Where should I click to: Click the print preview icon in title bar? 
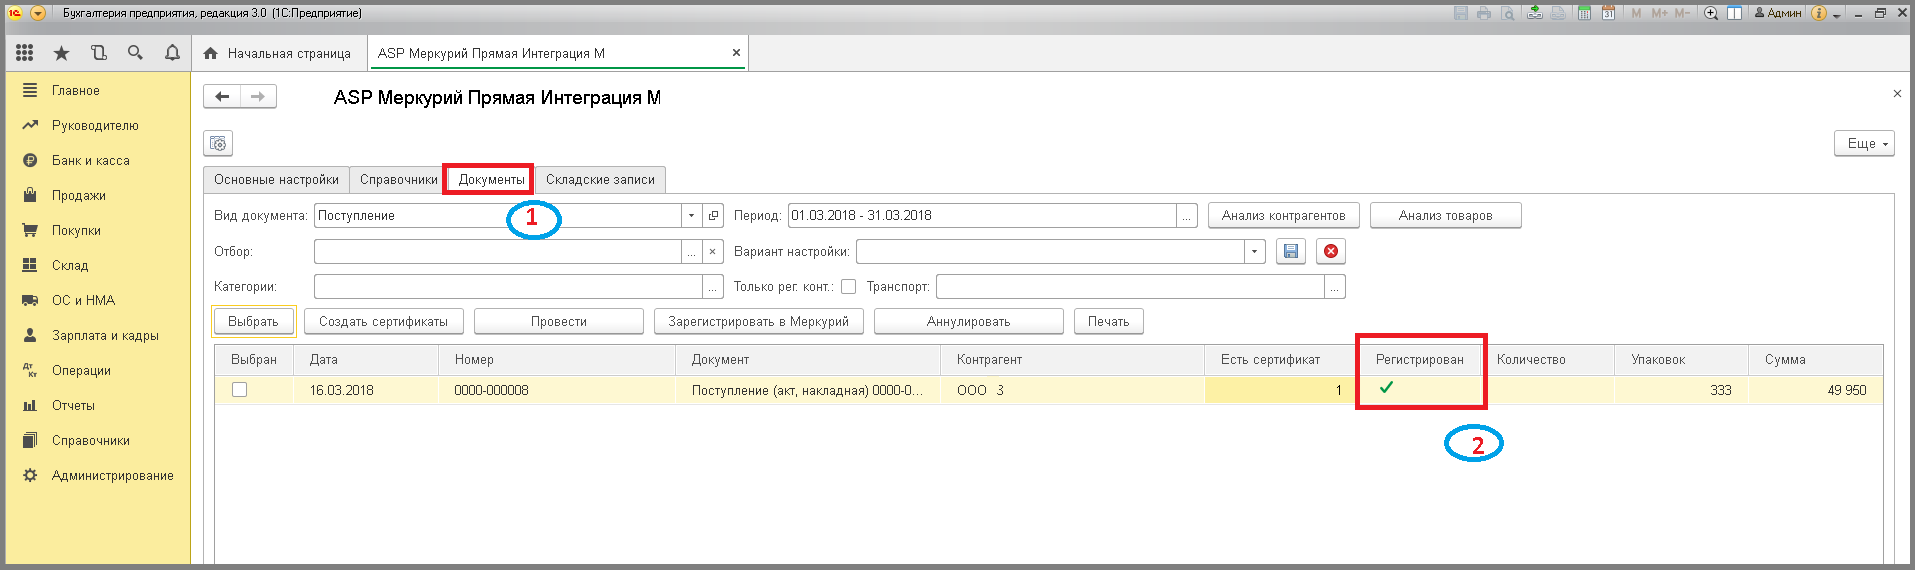tap(1508, 13)
